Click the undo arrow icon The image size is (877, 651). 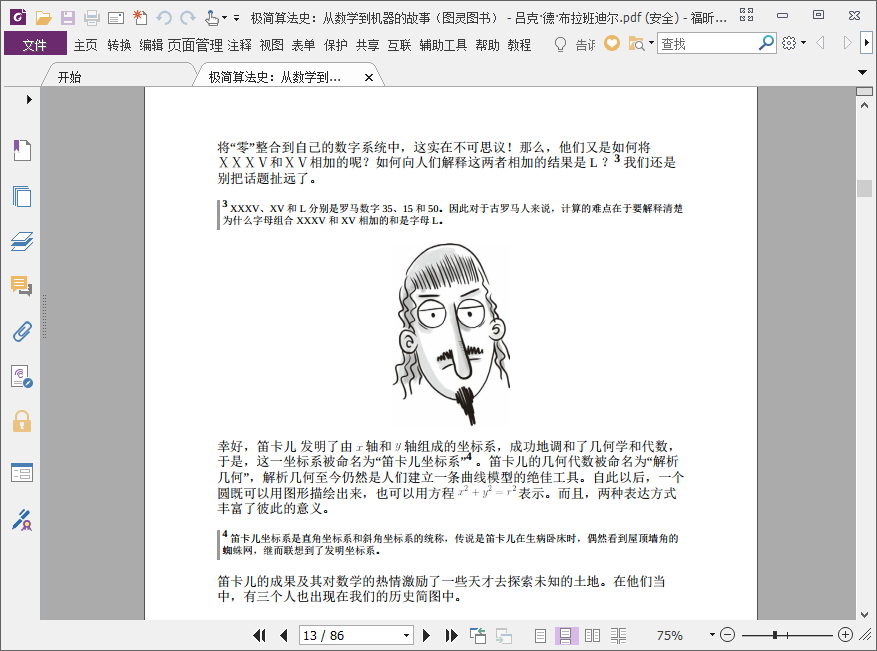click(x=164, y=18)
